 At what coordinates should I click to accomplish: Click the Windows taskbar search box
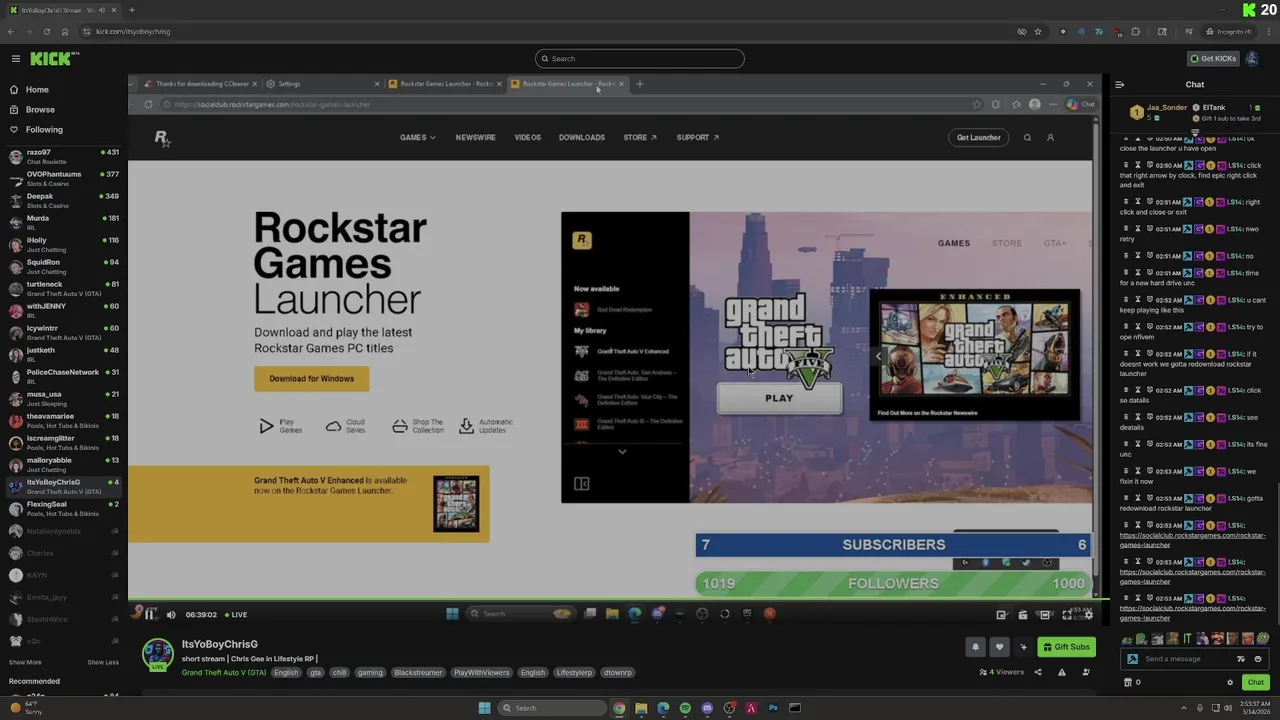pyautogui.click(x=553, y=708)
